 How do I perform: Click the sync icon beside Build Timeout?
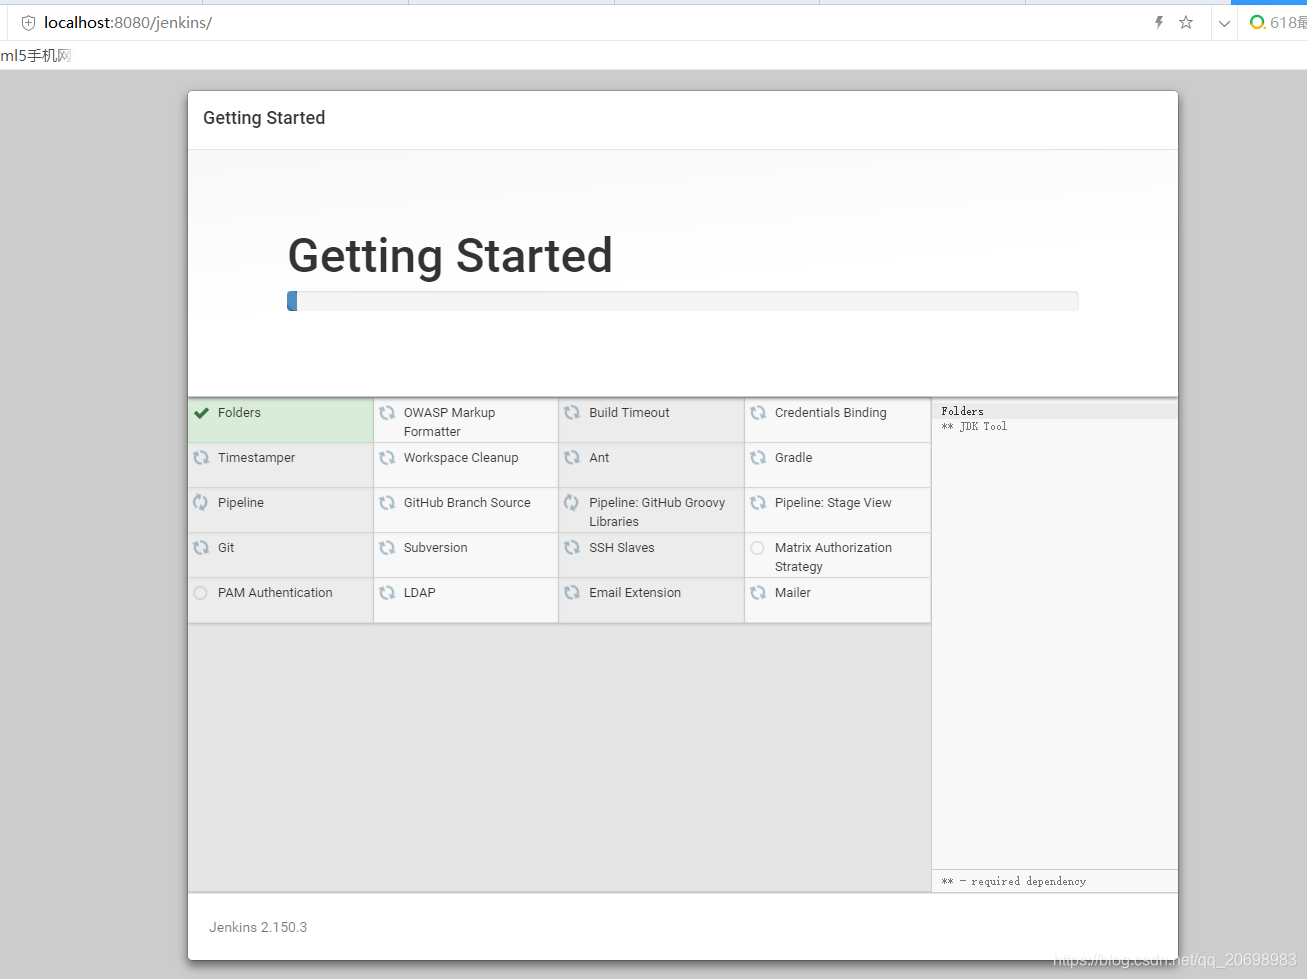[572, 413]
